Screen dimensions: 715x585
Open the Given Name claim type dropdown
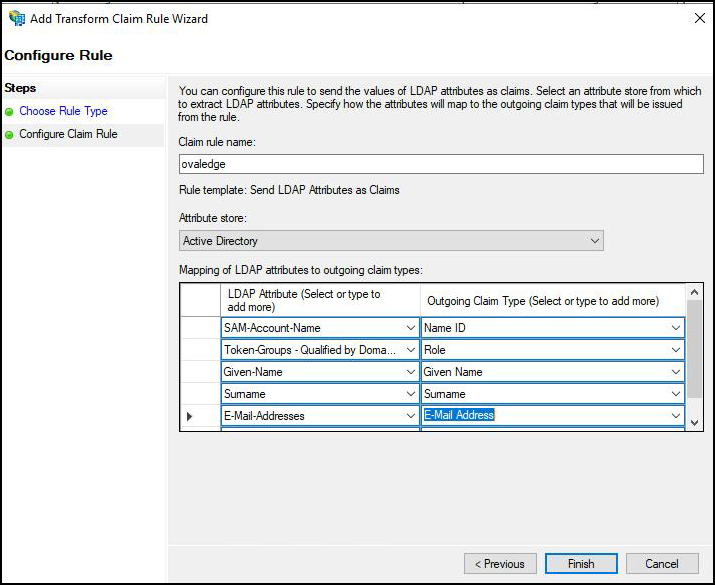pos(676,372)
